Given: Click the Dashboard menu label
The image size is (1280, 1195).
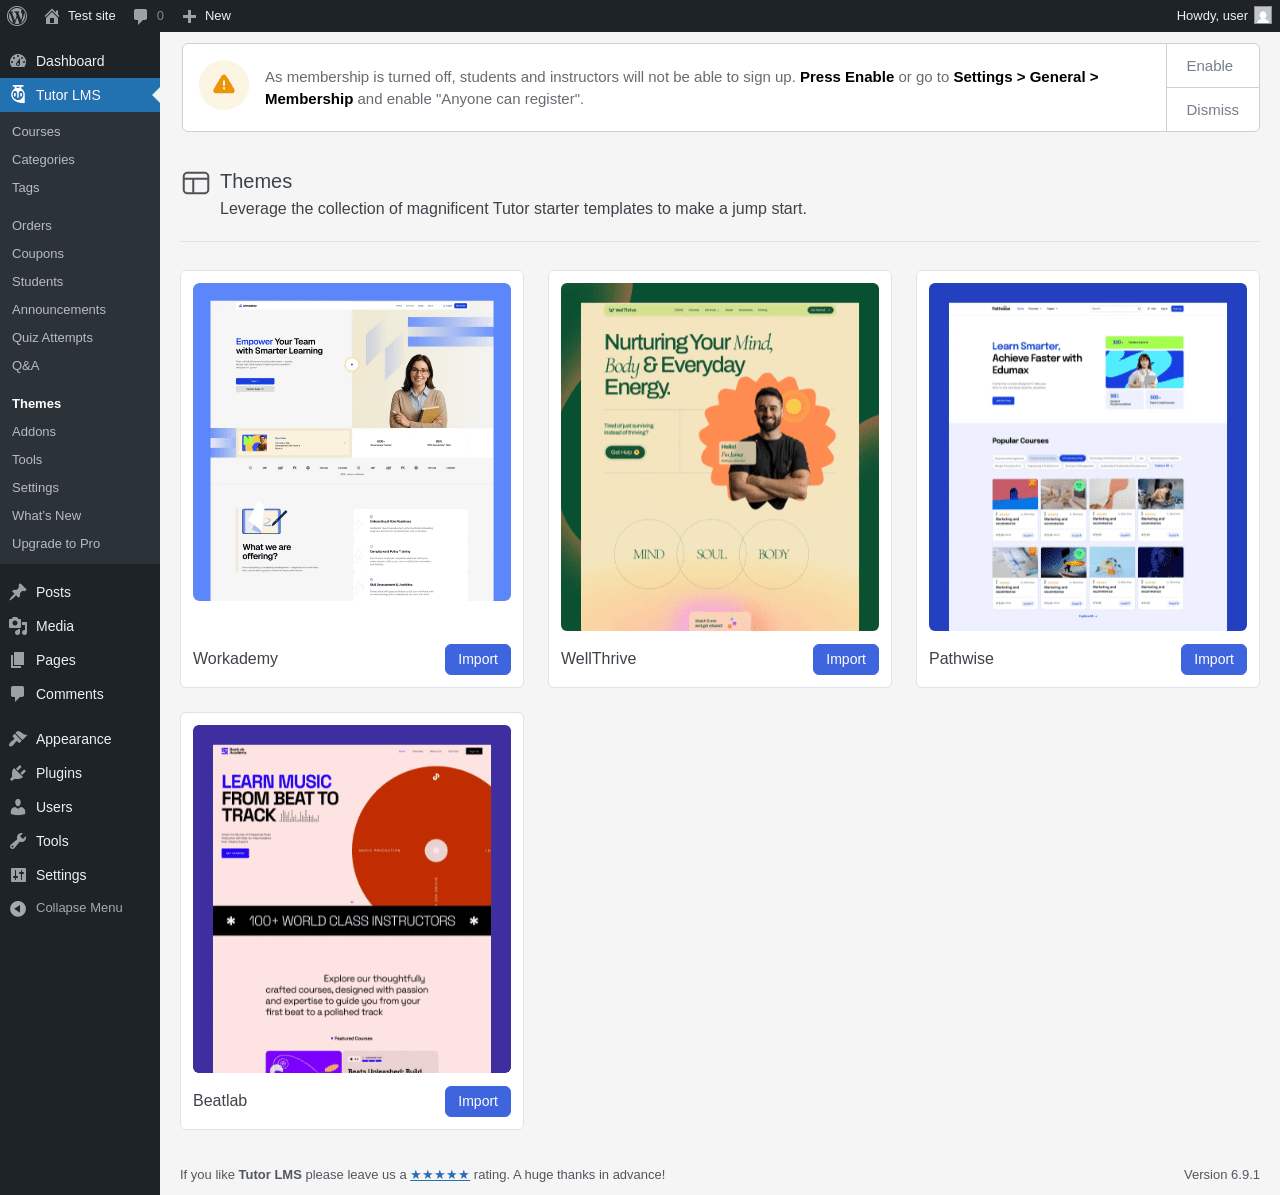Looking at the screenshot, I should click(70, 61).
